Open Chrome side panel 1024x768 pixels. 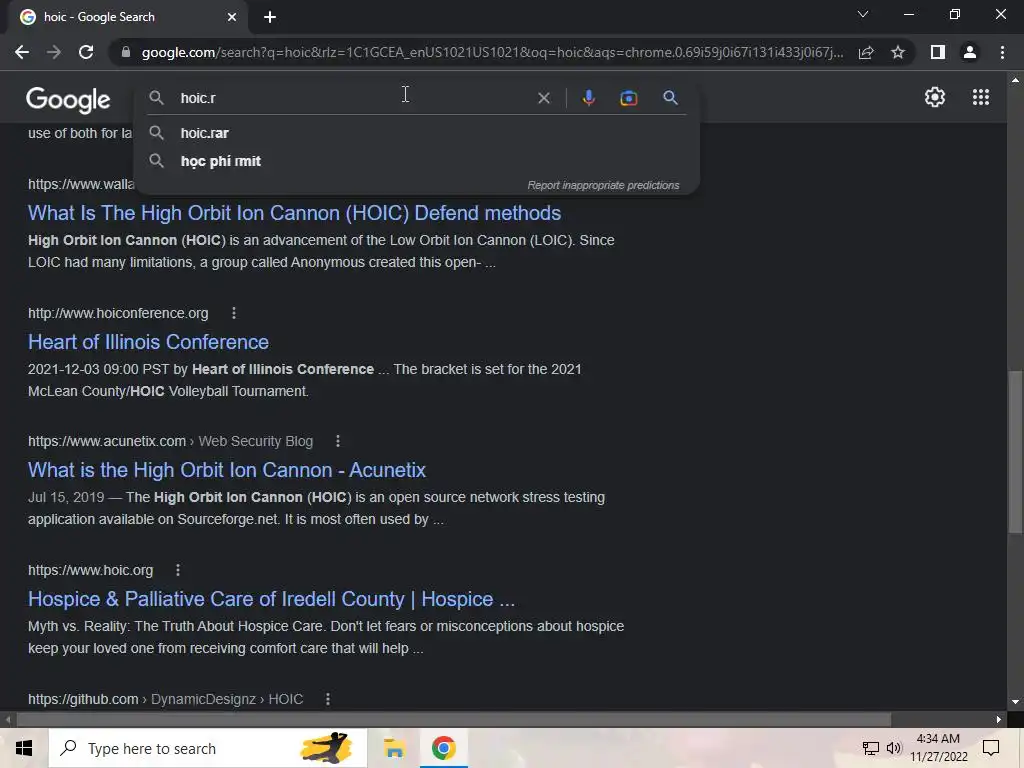click(x=938, y=52)
